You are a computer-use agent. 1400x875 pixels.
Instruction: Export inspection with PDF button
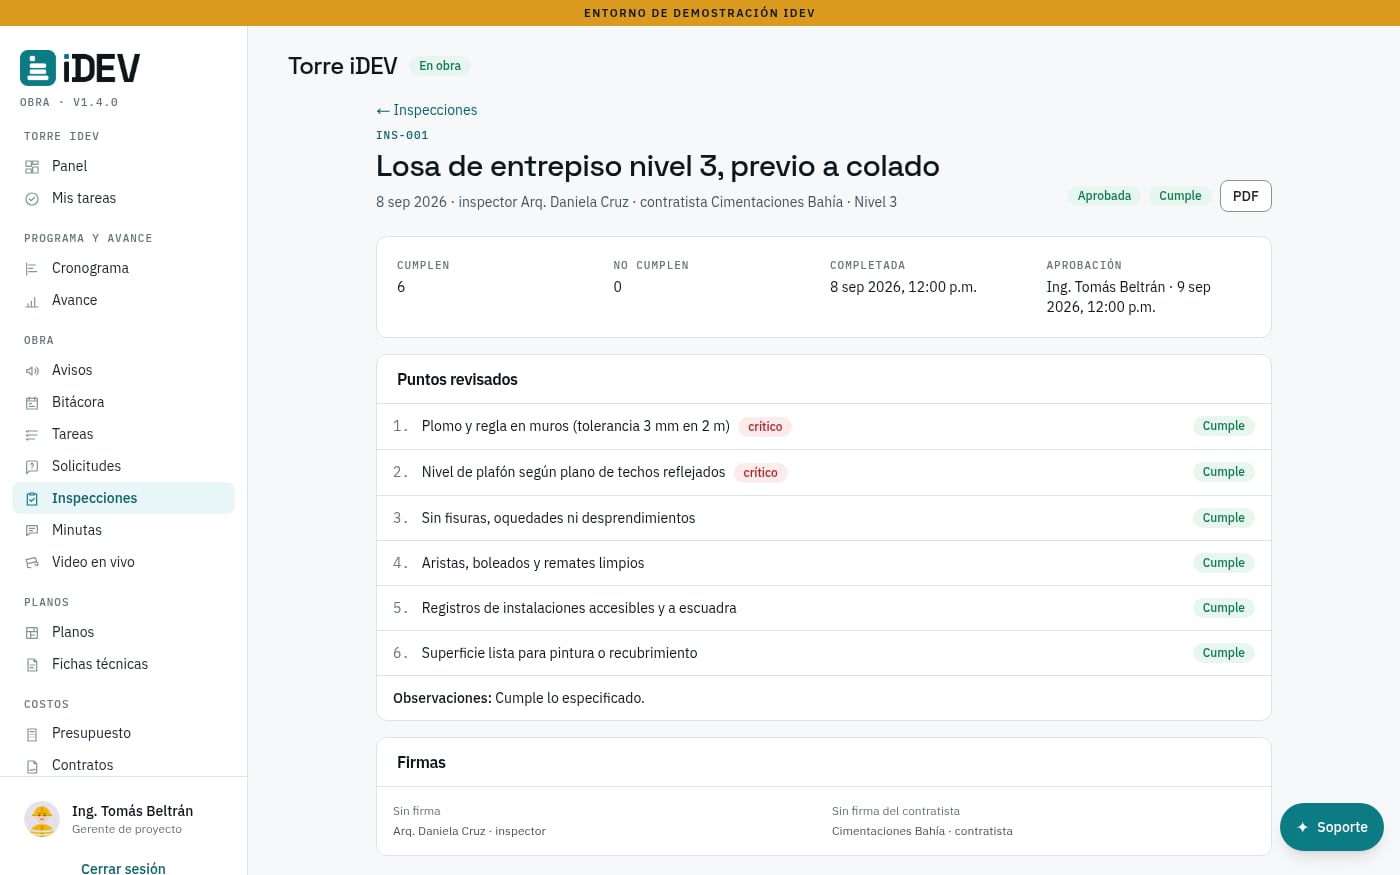click(1246, 196)
